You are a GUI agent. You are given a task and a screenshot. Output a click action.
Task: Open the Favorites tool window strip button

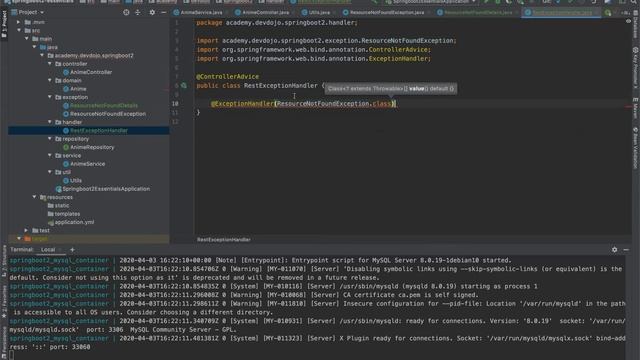point(4,302)
